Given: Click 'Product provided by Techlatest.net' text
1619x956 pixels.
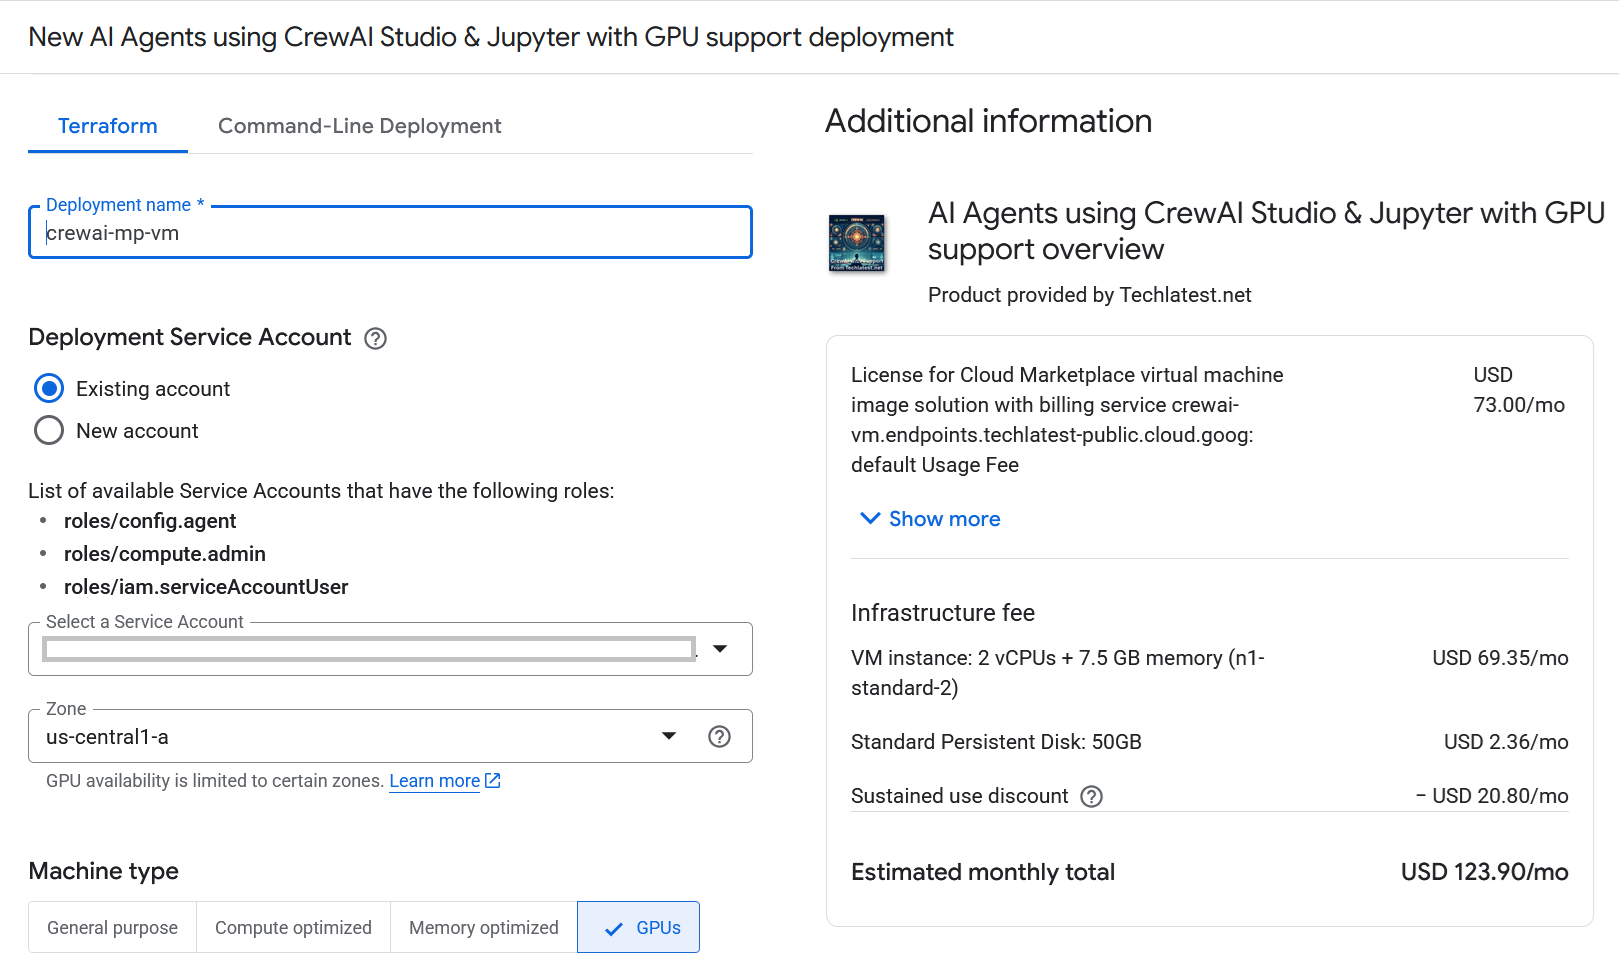Looking at the screenshot, I should [1090, 295].
